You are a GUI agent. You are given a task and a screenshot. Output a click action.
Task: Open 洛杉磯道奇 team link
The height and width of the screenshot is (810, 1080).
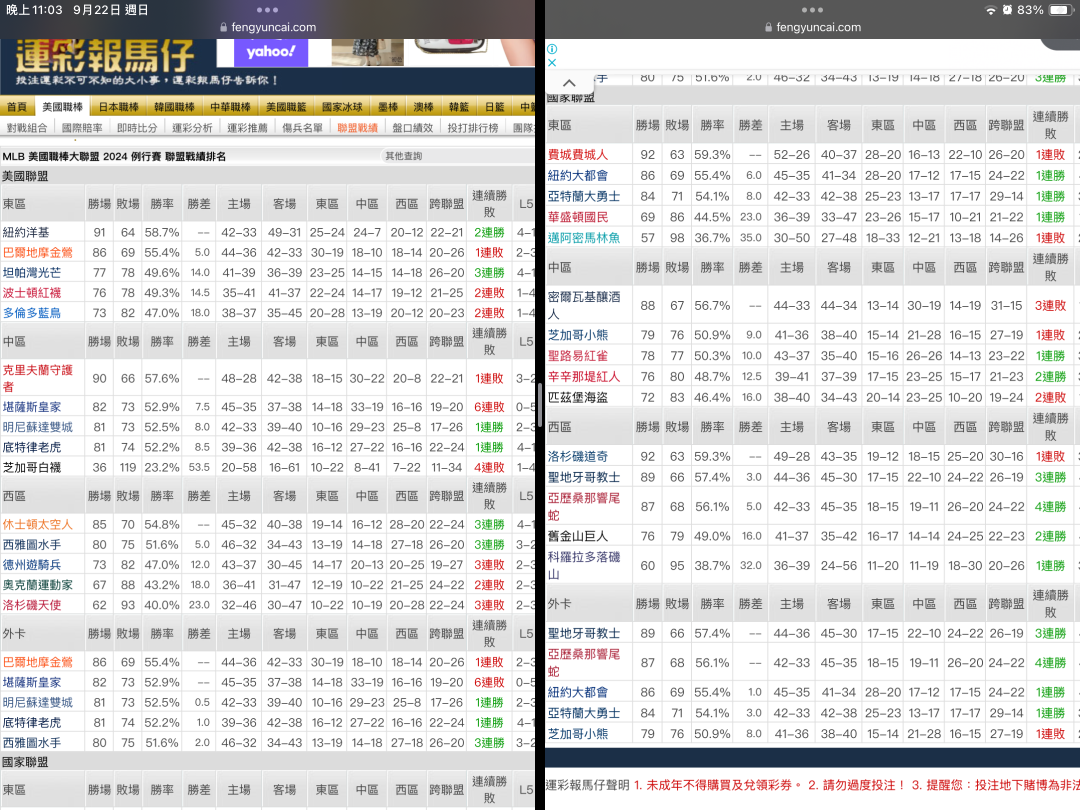point(578,456)
